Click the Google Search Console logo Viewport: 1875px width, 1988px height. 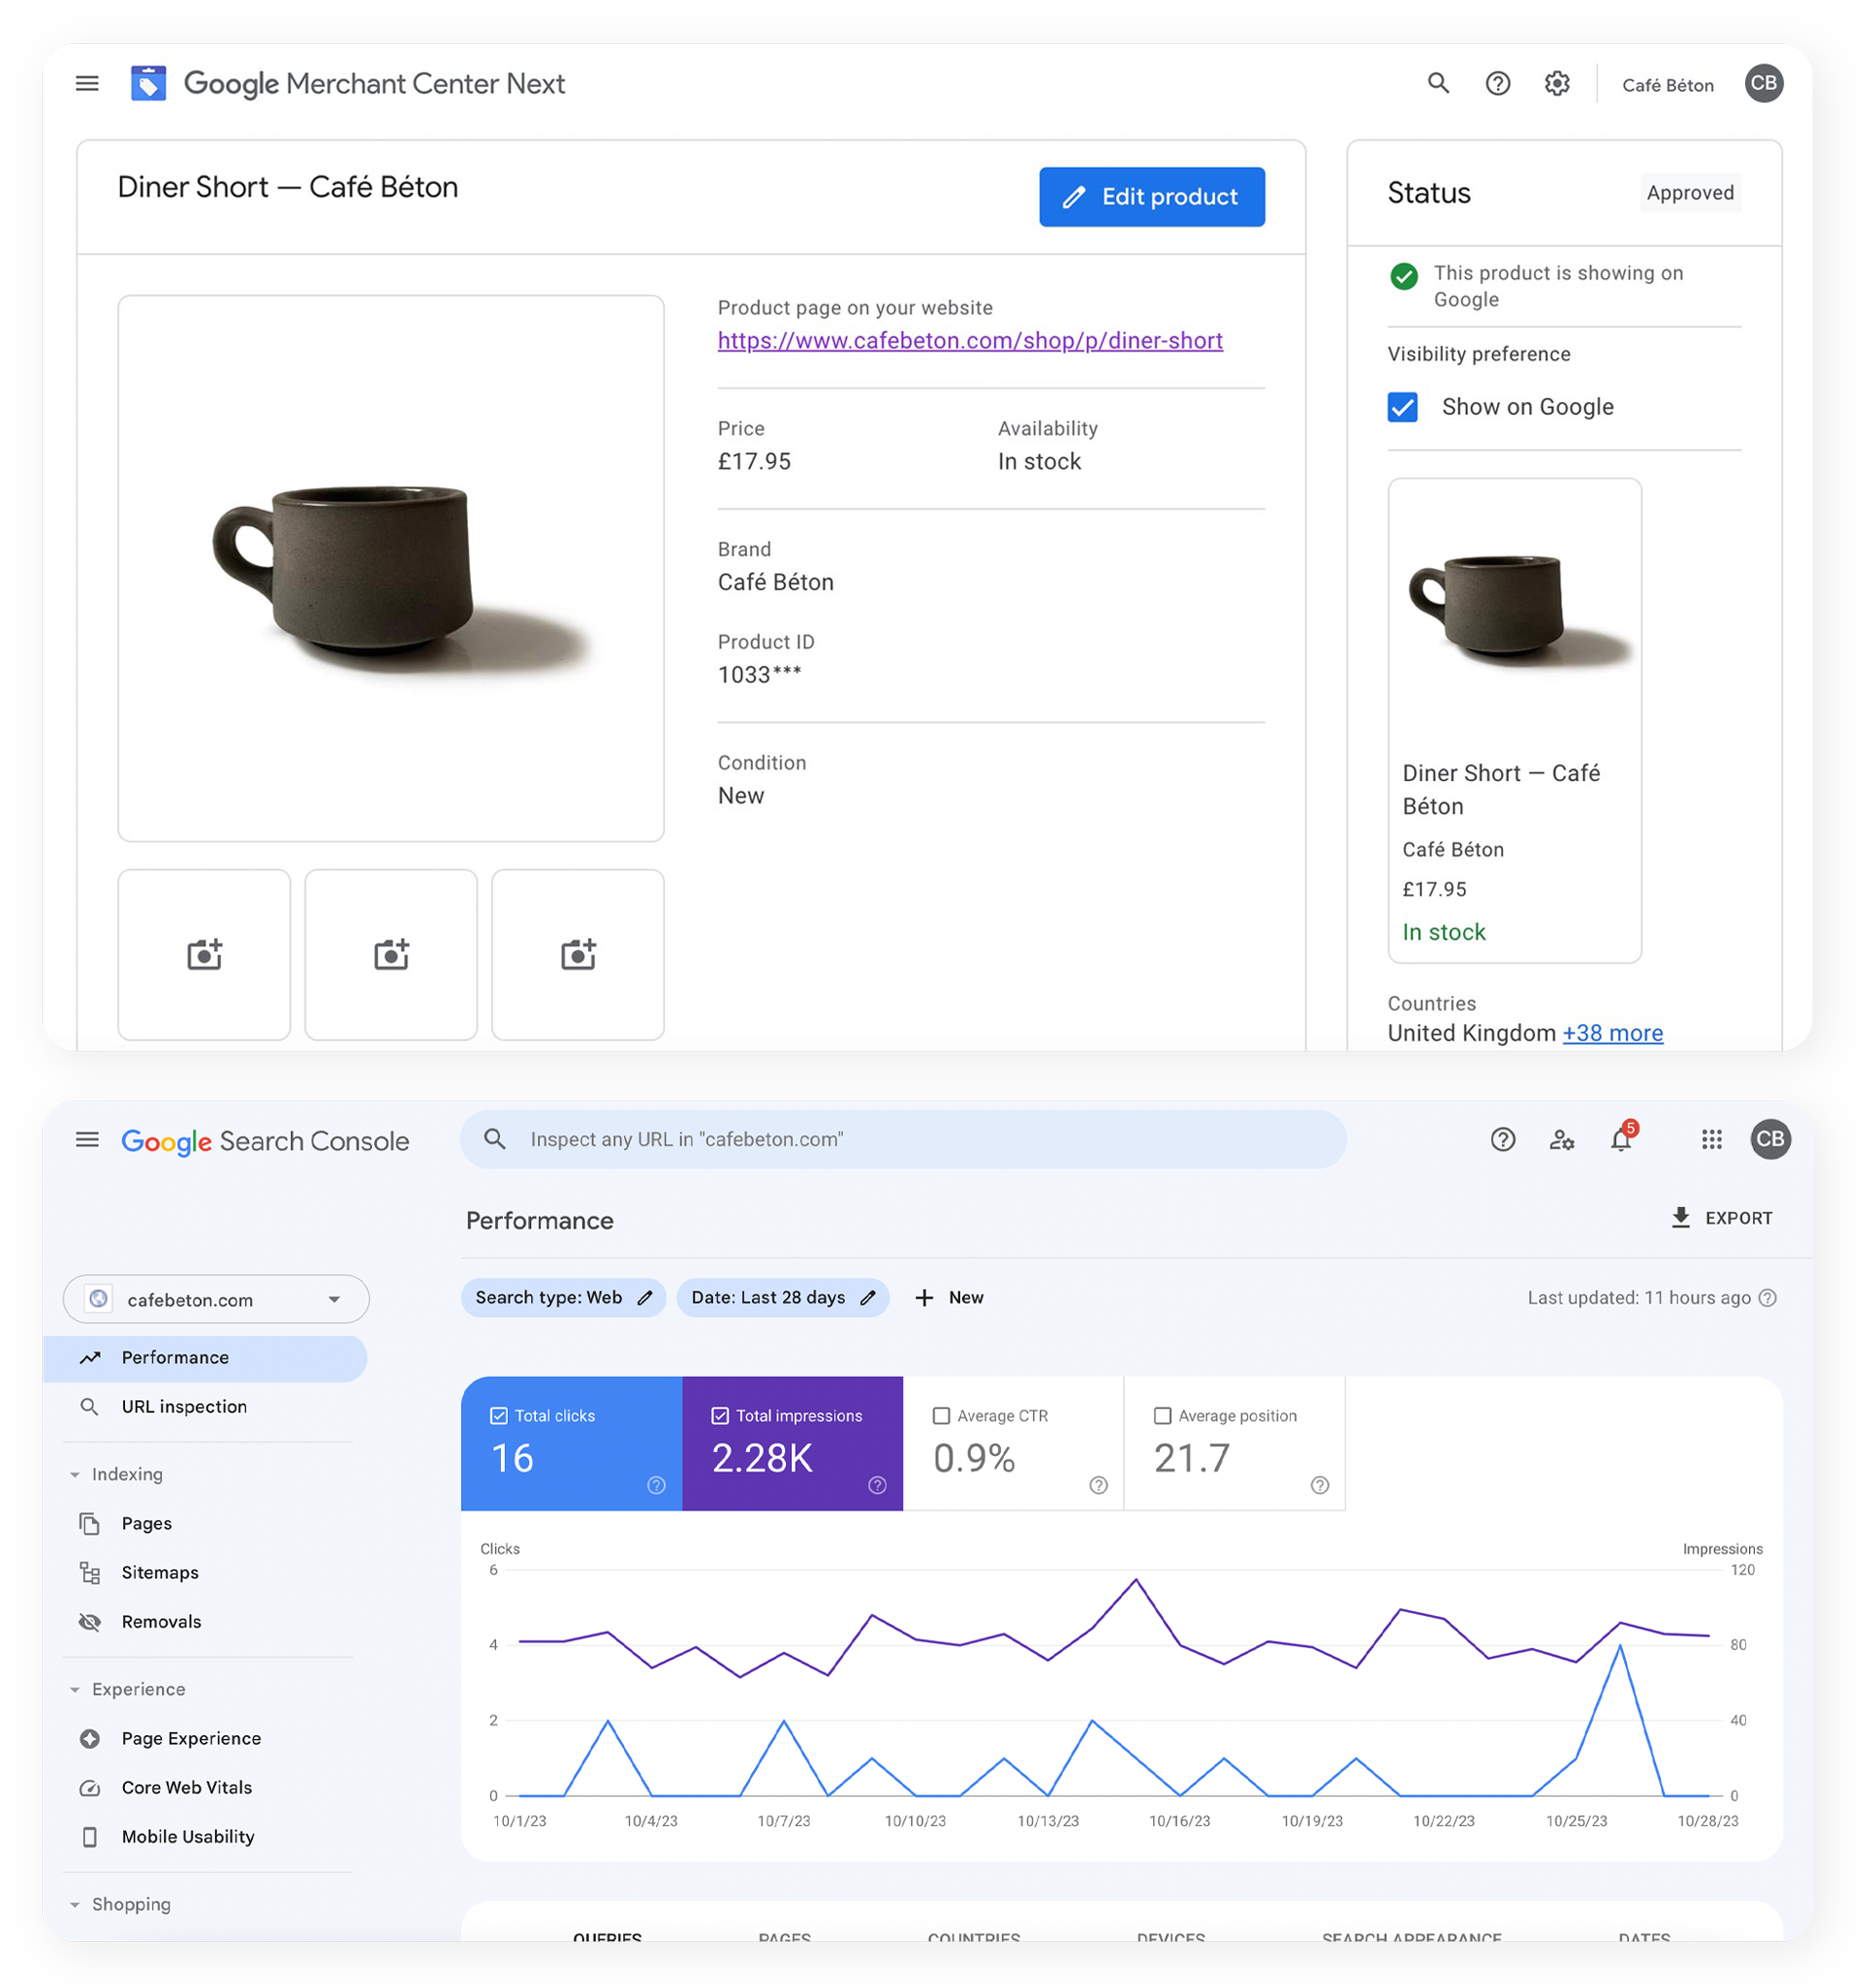[265, 1141]
